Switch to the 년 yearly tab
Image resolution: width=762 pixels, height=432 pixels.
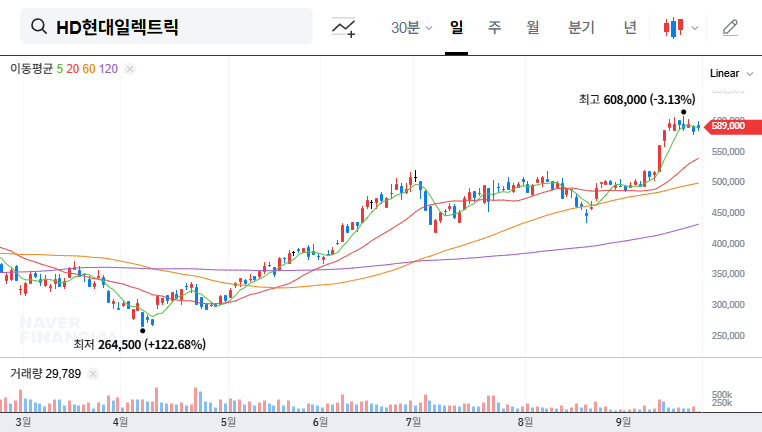click(x=630, y=27)
